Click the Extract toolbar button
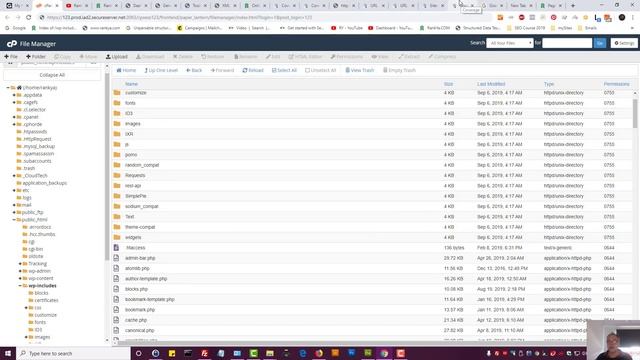 pyautogui.click(x=409, y=57)
